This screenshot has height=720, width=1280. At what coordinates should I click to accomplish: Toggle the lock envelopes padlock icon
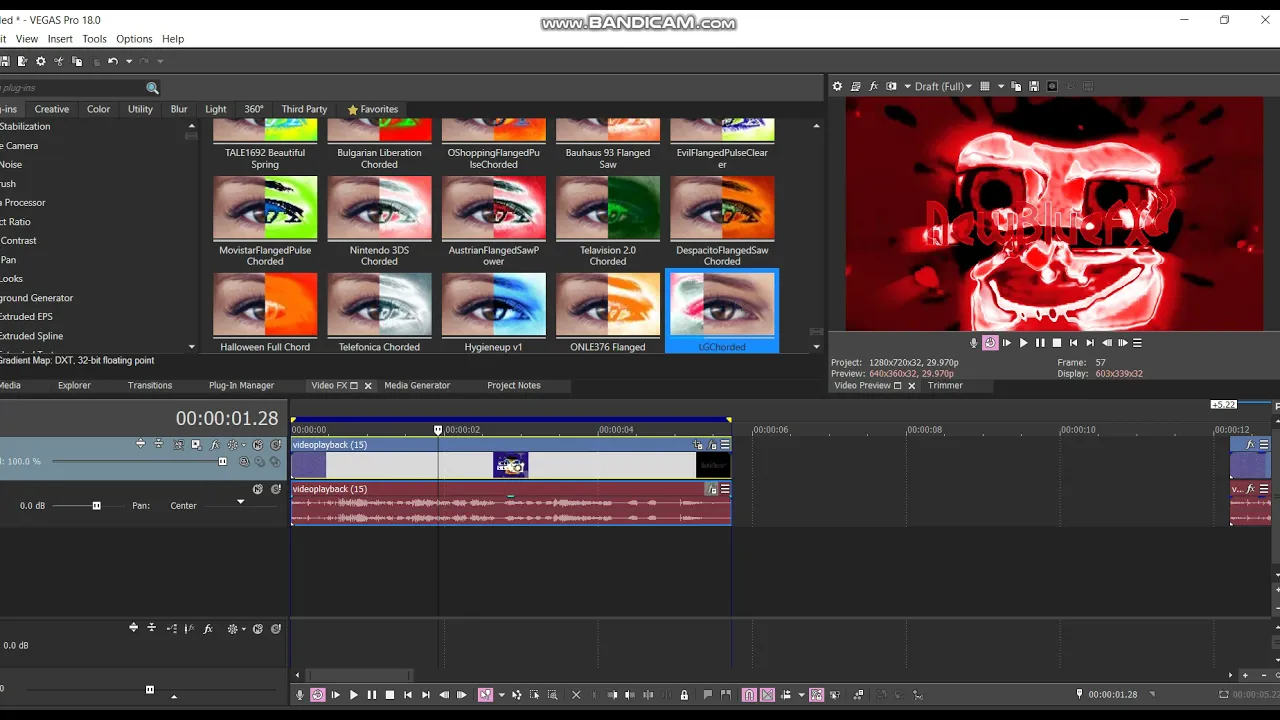pyautogui.click(x=684, y=695)
